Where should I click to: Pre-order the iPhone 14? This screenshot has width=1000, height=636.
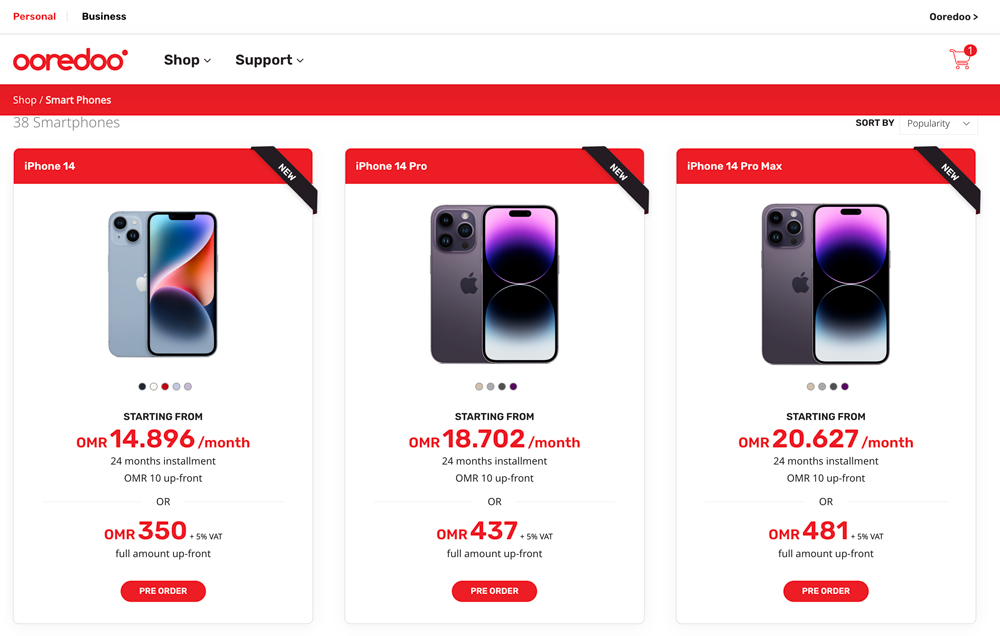click(x=163, y=591)
